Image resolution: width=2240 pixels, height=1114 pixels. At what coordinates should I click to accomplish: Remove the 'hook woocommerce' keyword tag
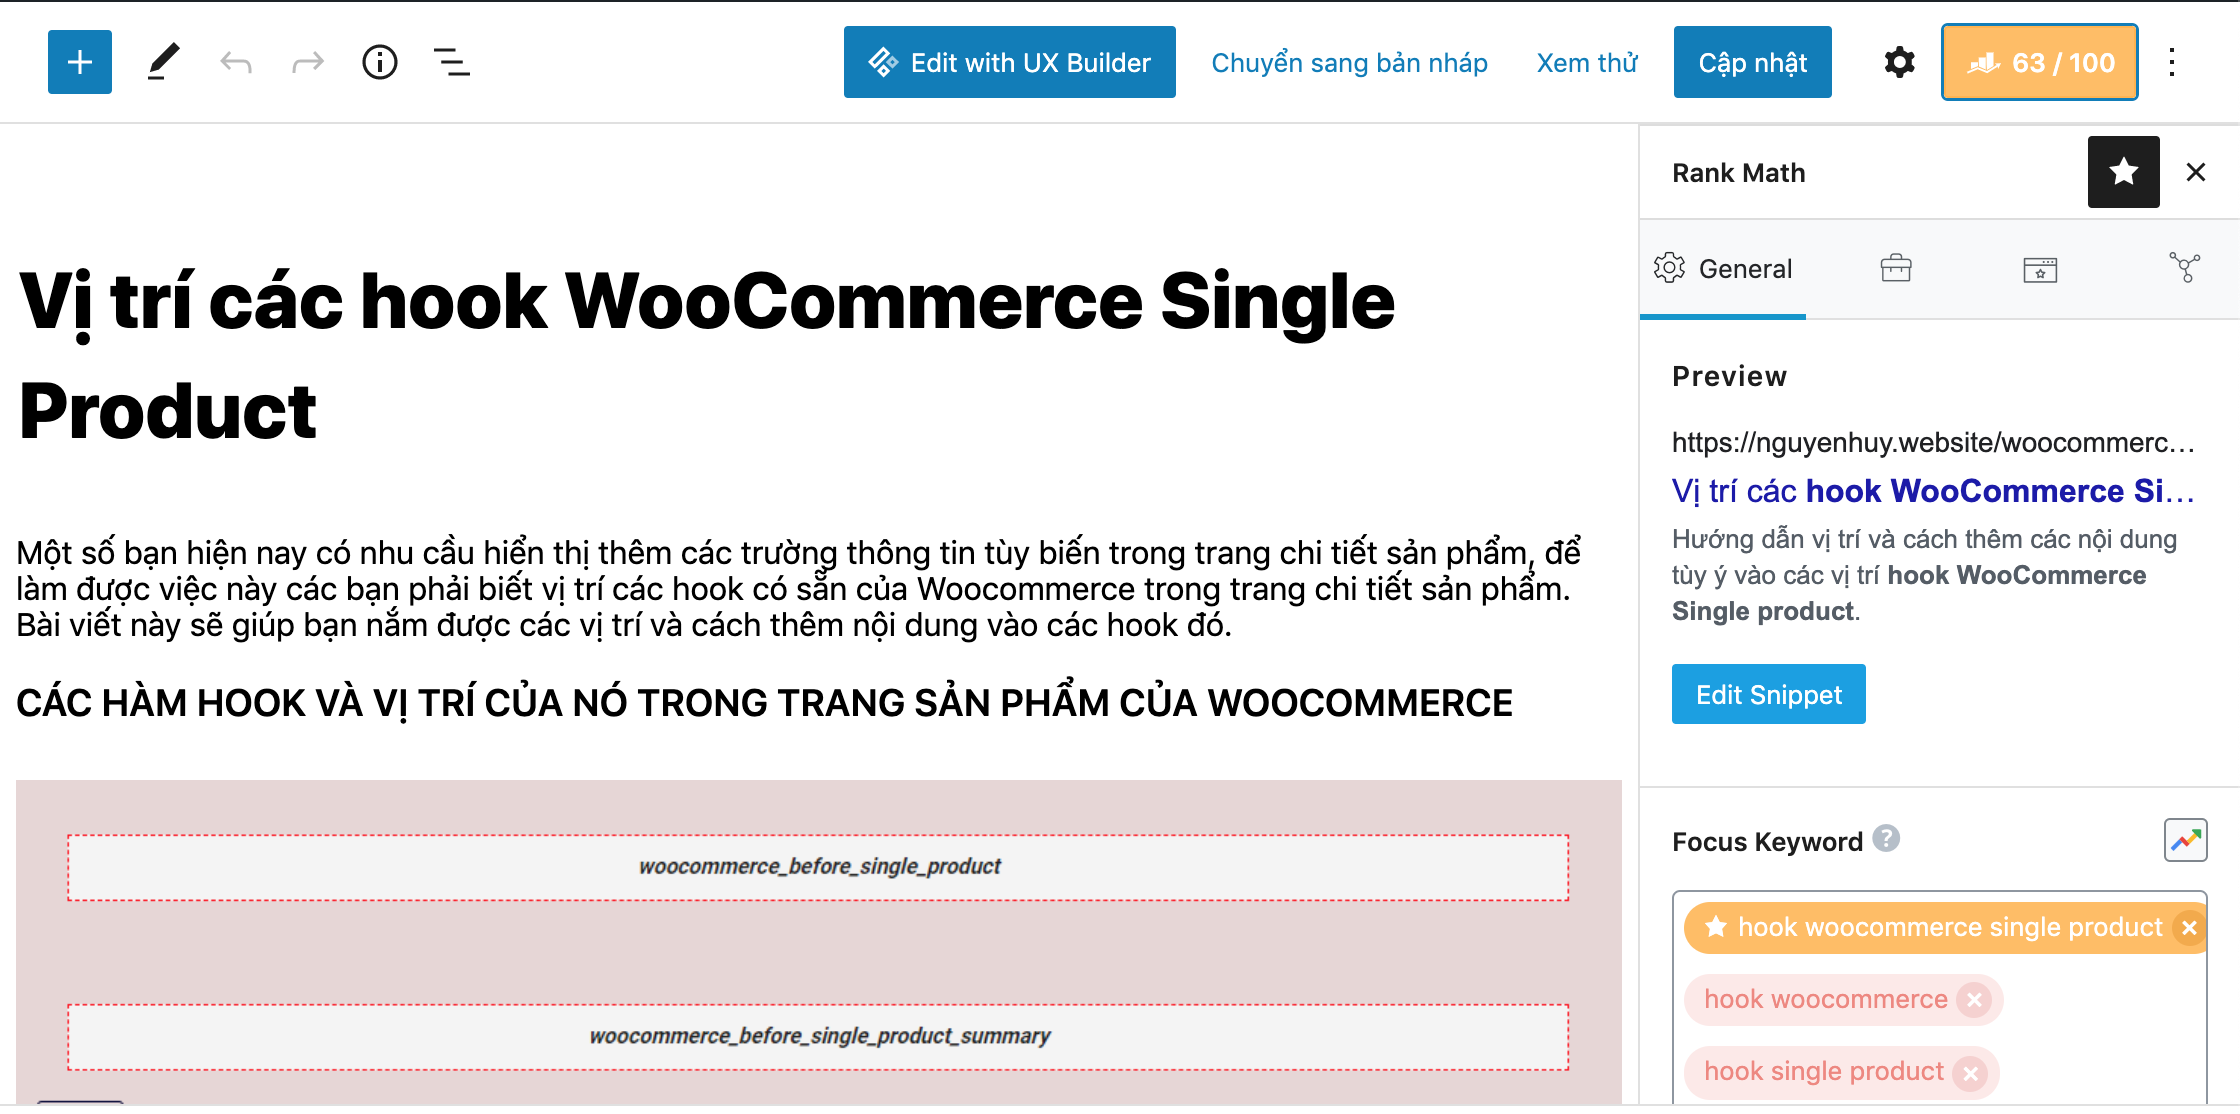point(1974,1000)
